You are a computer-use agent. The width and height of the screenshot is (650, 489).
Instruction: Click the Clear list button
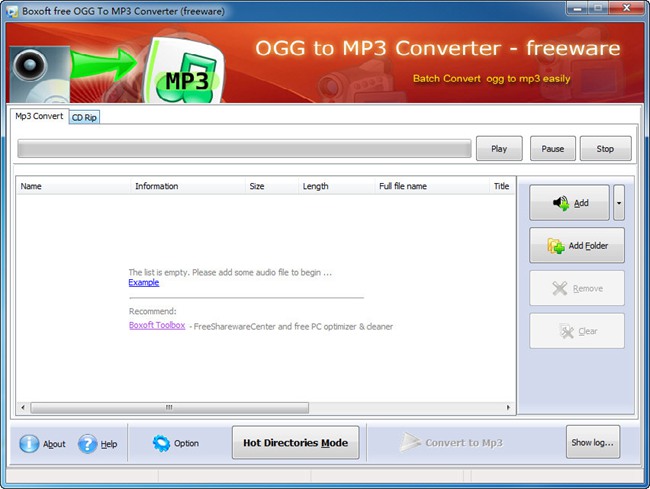pyautogui.click(x=577, y=331)
